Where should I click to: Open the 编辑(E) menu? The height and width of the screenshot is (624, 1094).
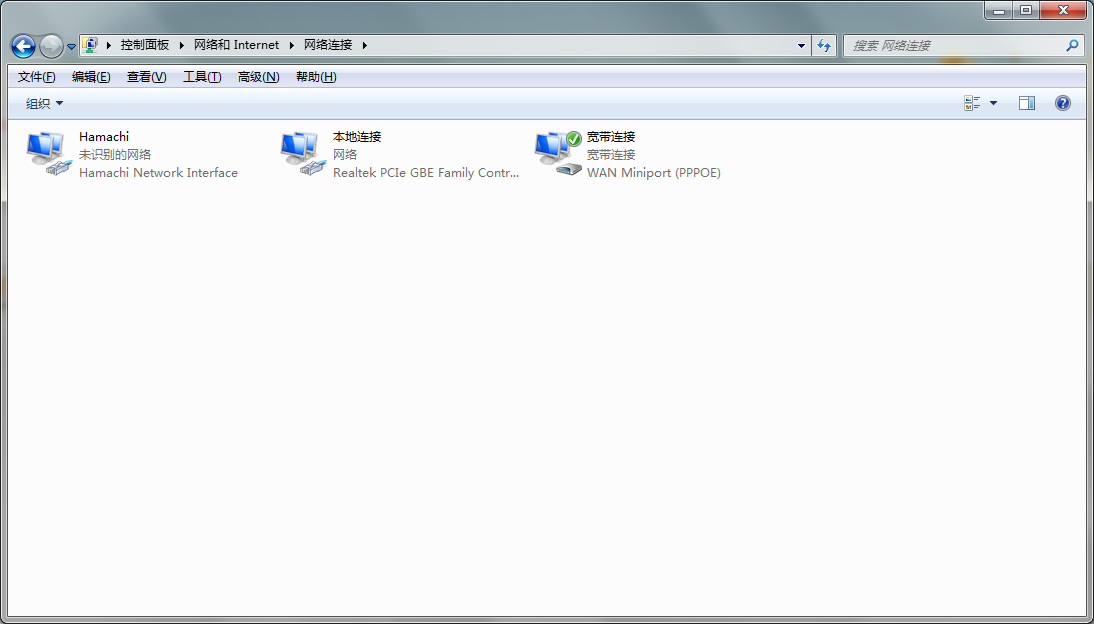91,77
